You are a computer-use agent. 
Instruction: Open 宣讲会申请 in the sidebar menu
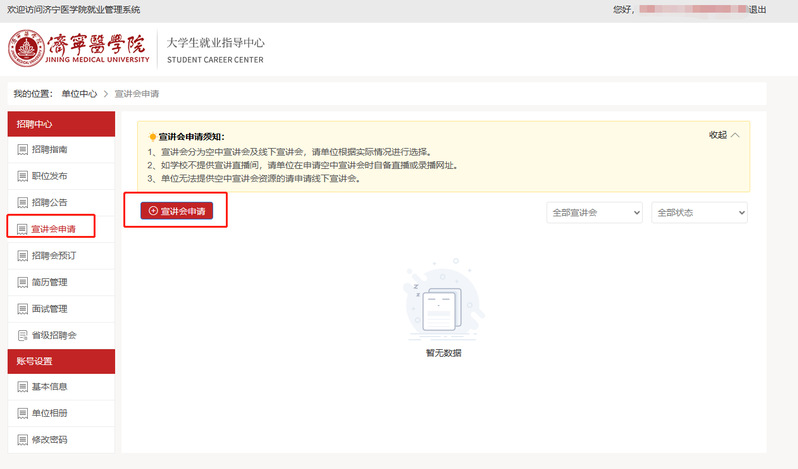tap(53, 229)
